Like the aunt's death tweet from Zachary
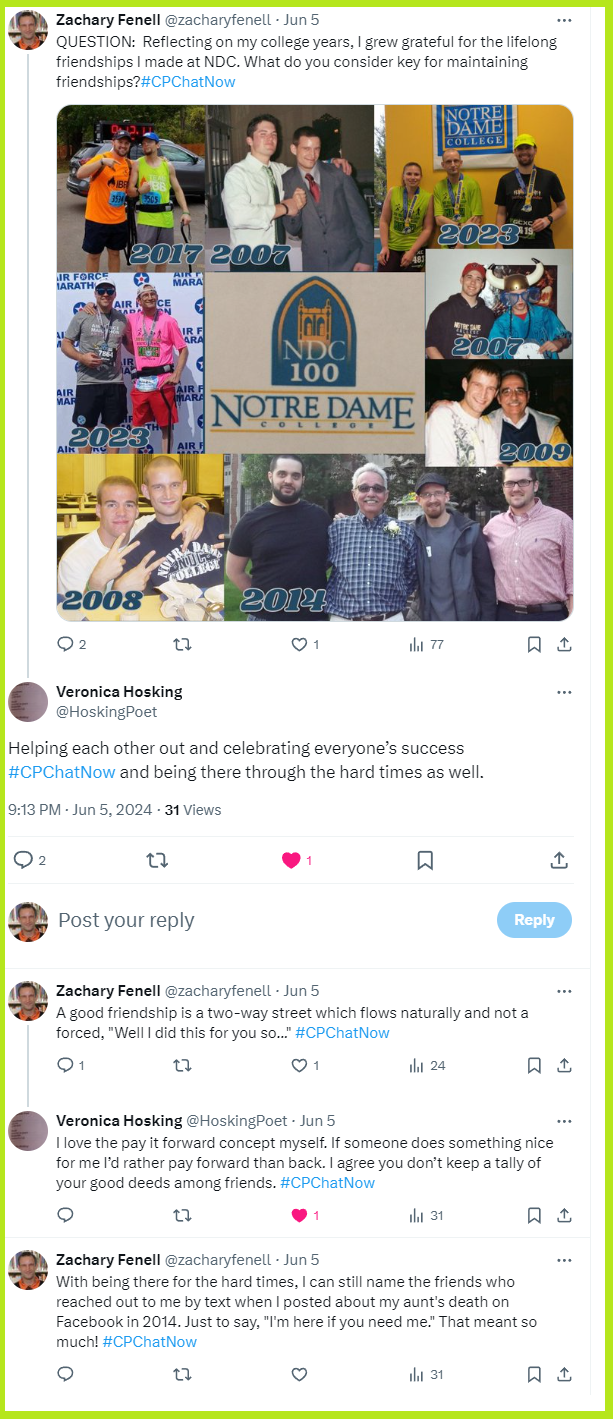This screenshot has height=1420, width=614. [299, 1375]
